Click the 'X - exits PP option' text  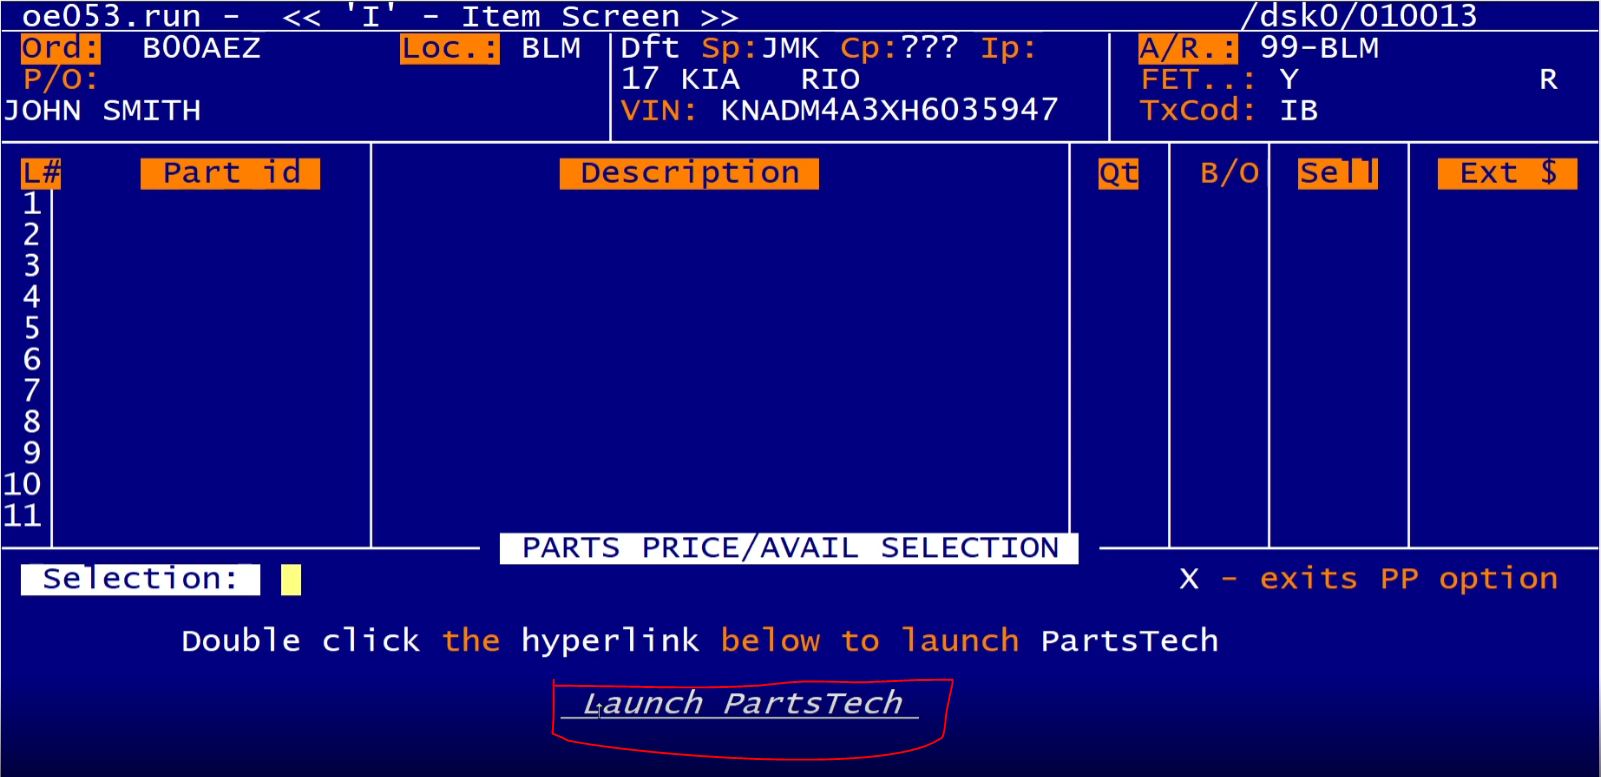coord(1368,579)
